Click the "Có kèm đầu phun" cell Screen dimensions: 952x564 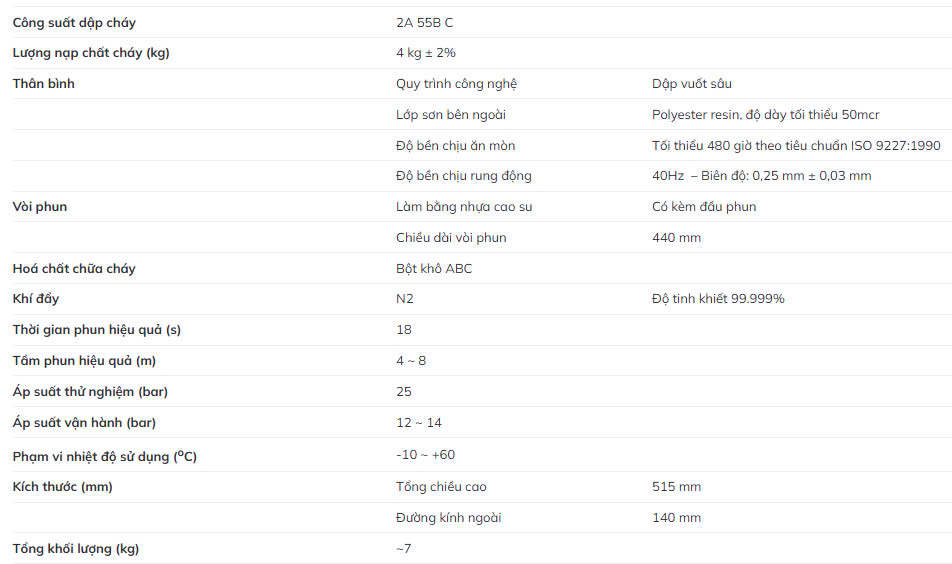pos(704,207)
